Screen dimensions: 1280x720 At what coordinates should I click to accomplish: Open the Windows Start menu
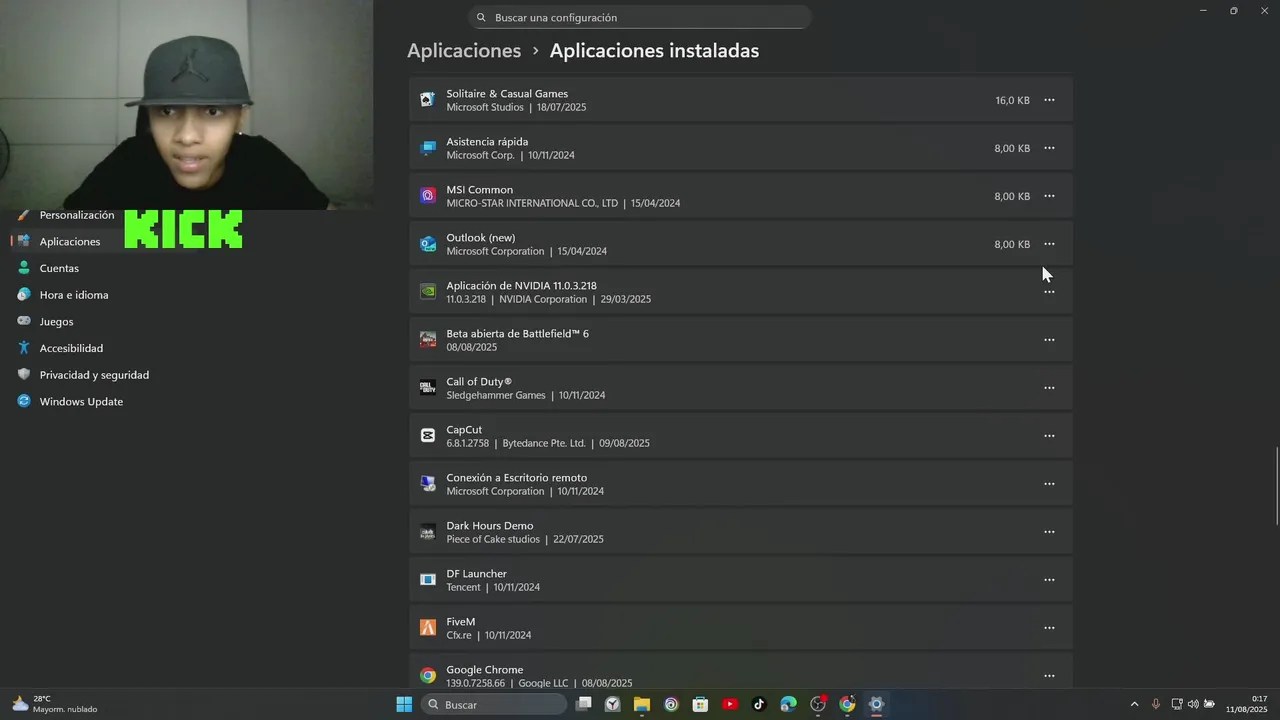click(404, 705)
